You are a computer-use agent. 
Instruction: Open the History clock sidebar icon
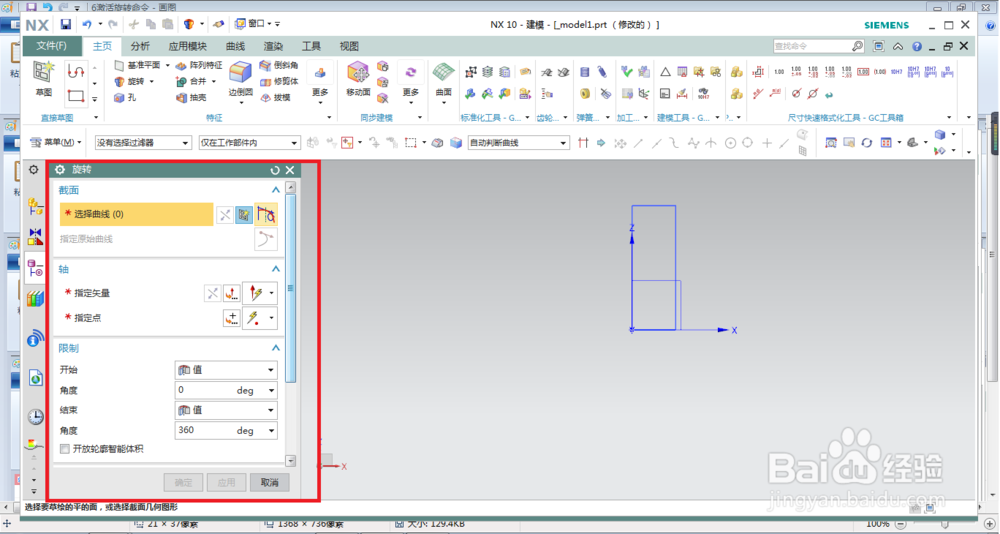tap(35, 417)
